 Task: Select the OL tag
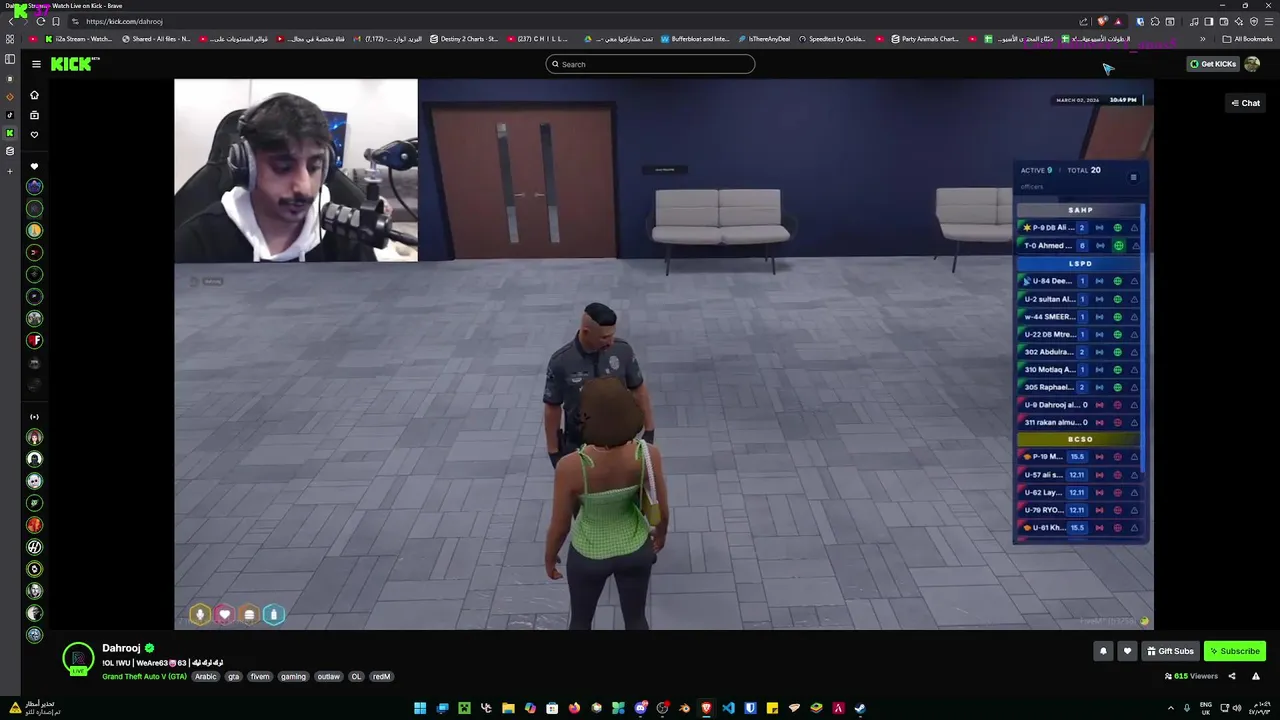coord(356,676)
